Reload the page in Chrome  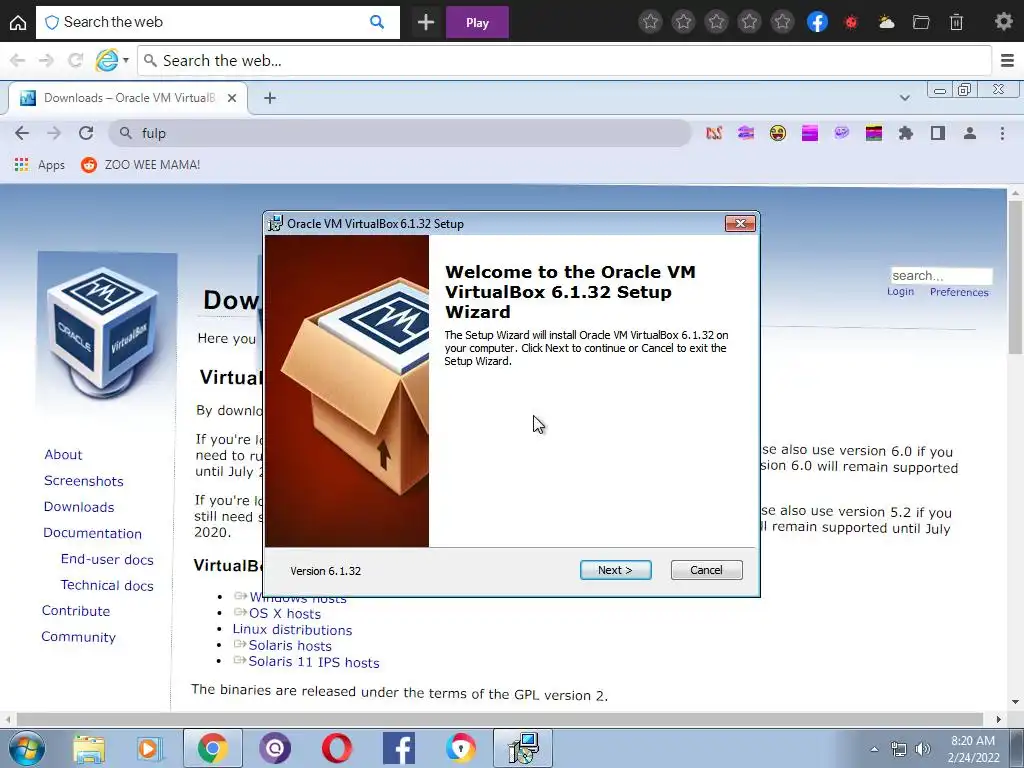pyautogui.click(x=86, y=133)
